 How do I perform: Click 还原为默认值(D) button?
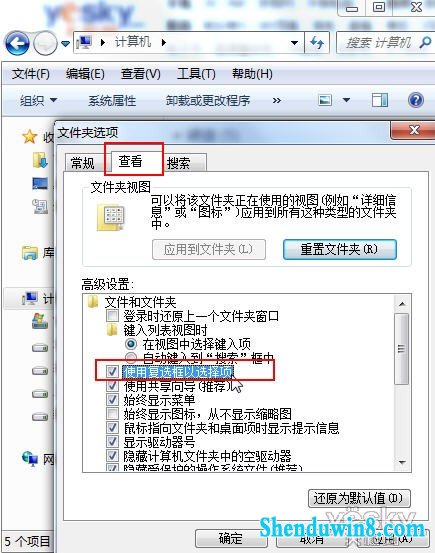(359, 498)
